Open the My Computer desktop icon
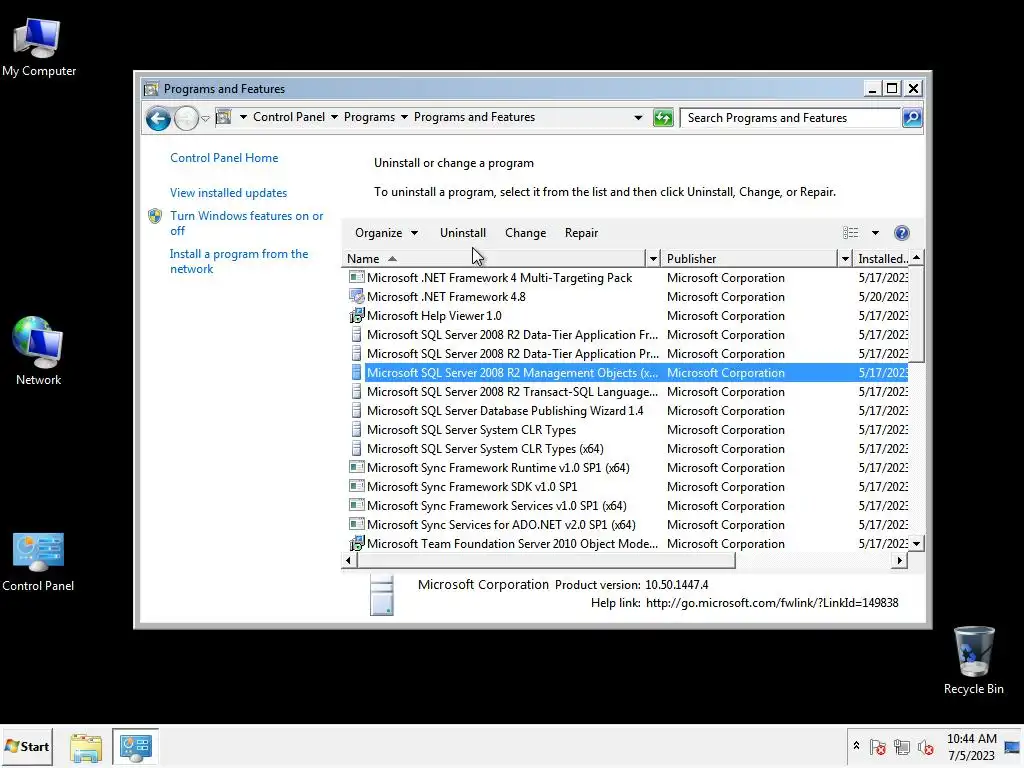Image resolution: width=1024 pixels, height=768 pixels. point(38,47)
